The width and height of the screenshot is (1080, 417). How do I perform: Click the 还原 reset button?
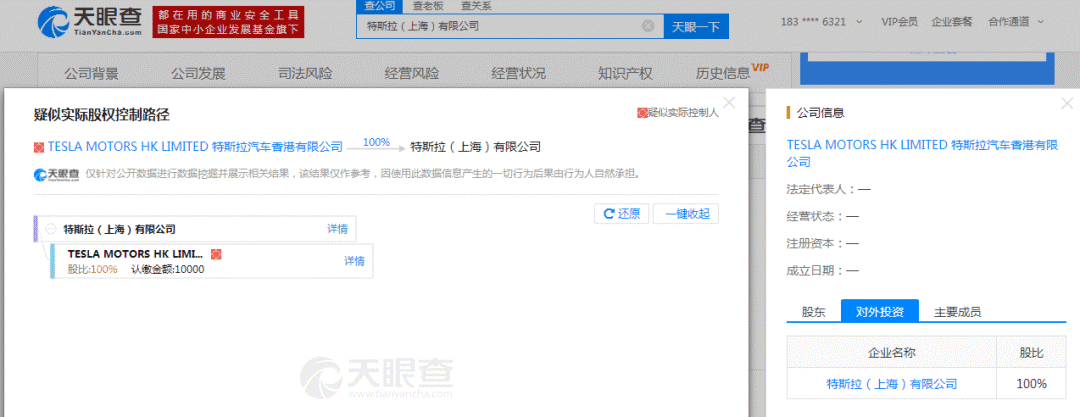click(x=621, y=214)
